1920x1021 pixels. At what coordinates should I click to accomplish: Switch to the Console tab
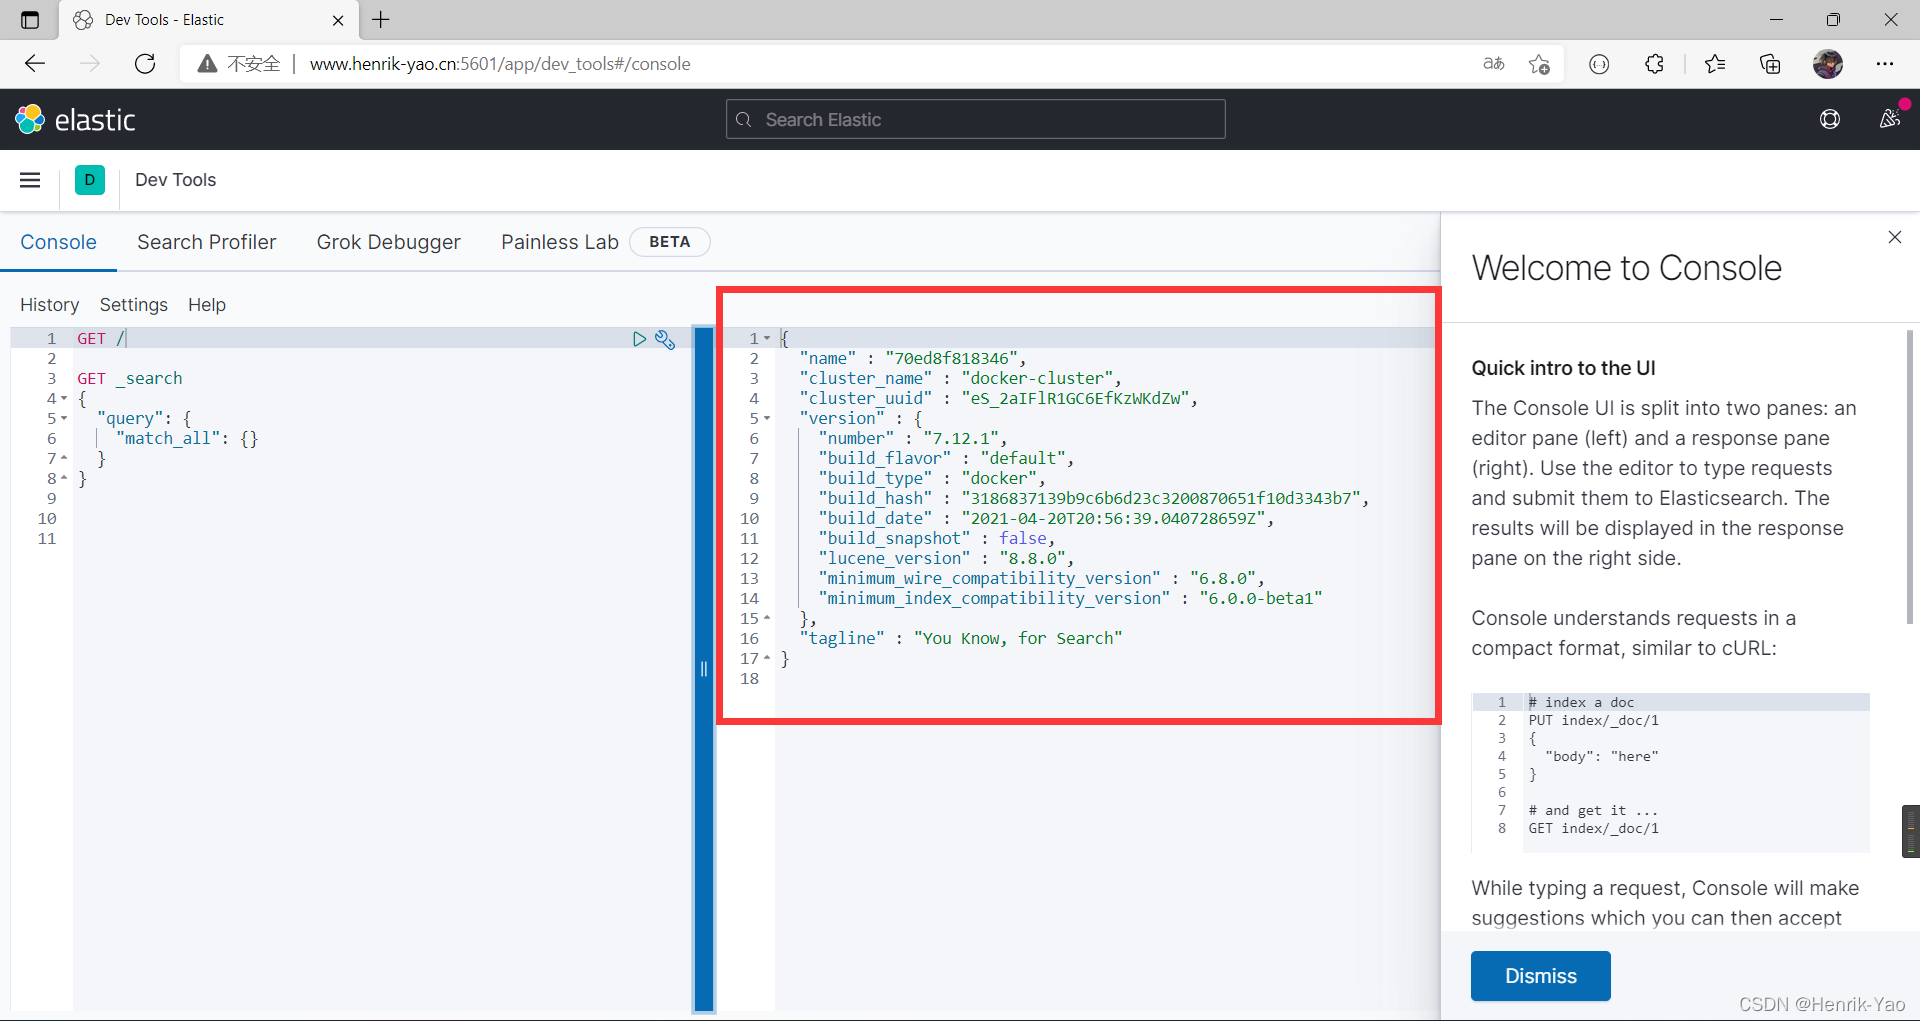click(x=58, y=242)
